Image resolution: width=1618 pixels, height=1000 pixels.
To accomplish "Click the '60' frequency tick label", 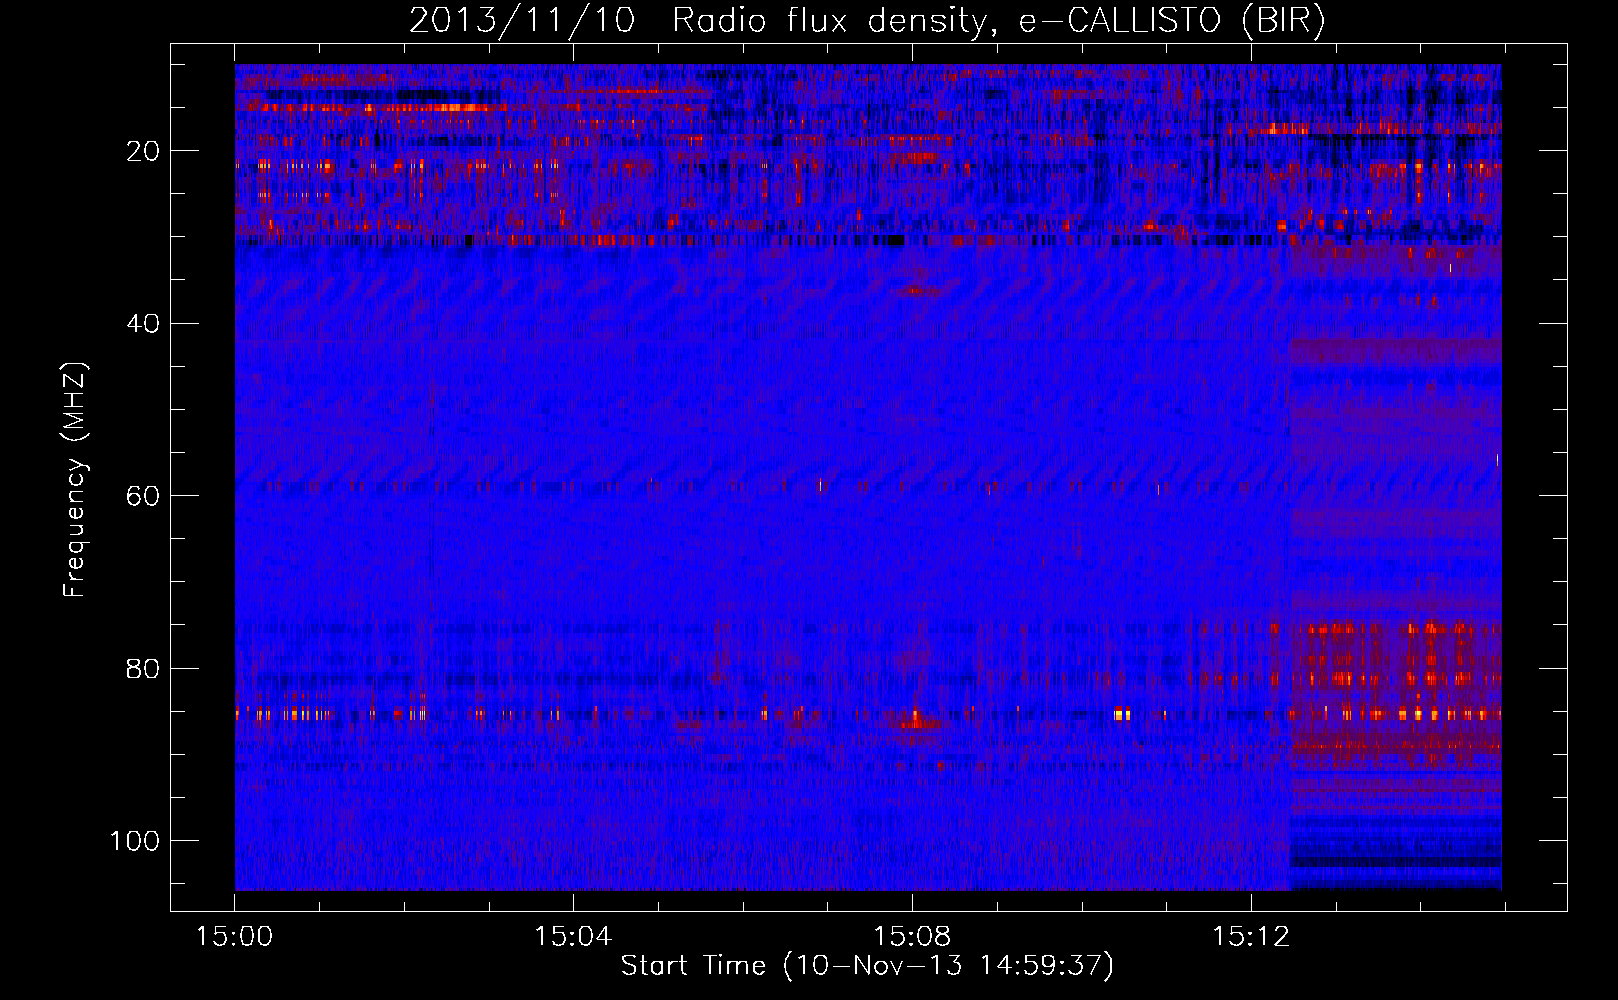I will click(x=143, y=496).
